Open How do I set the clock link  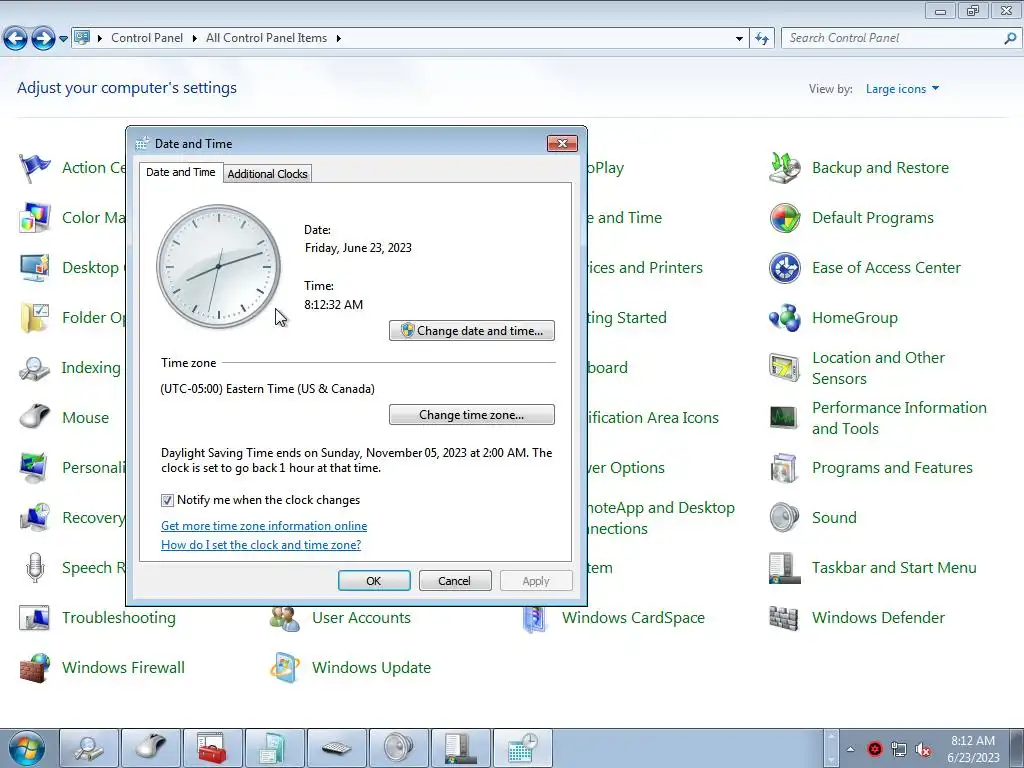(261, 545)
